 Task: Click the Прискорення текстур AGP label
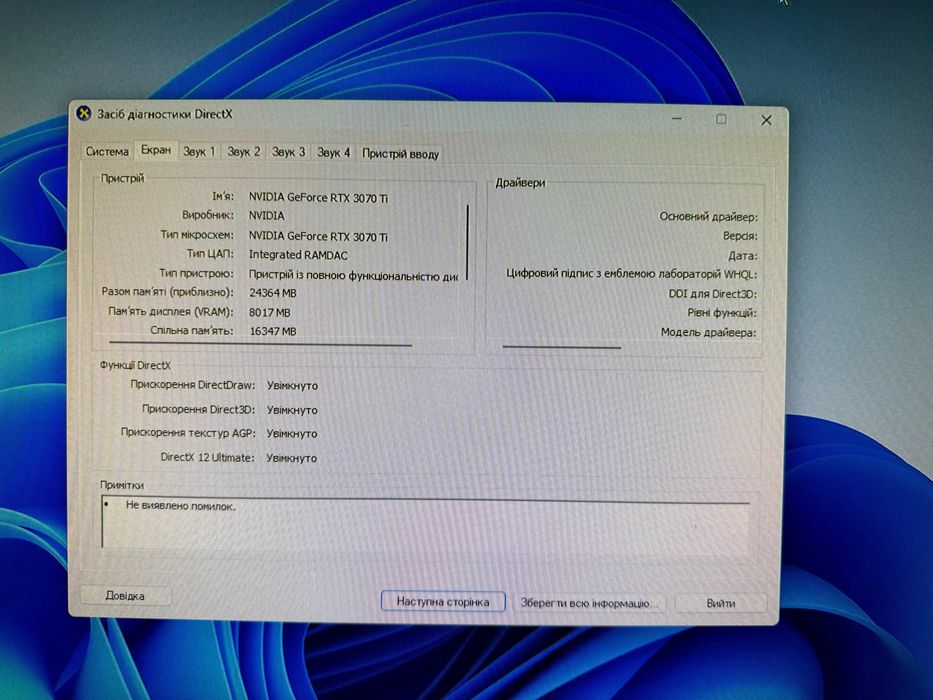point(188,433)
